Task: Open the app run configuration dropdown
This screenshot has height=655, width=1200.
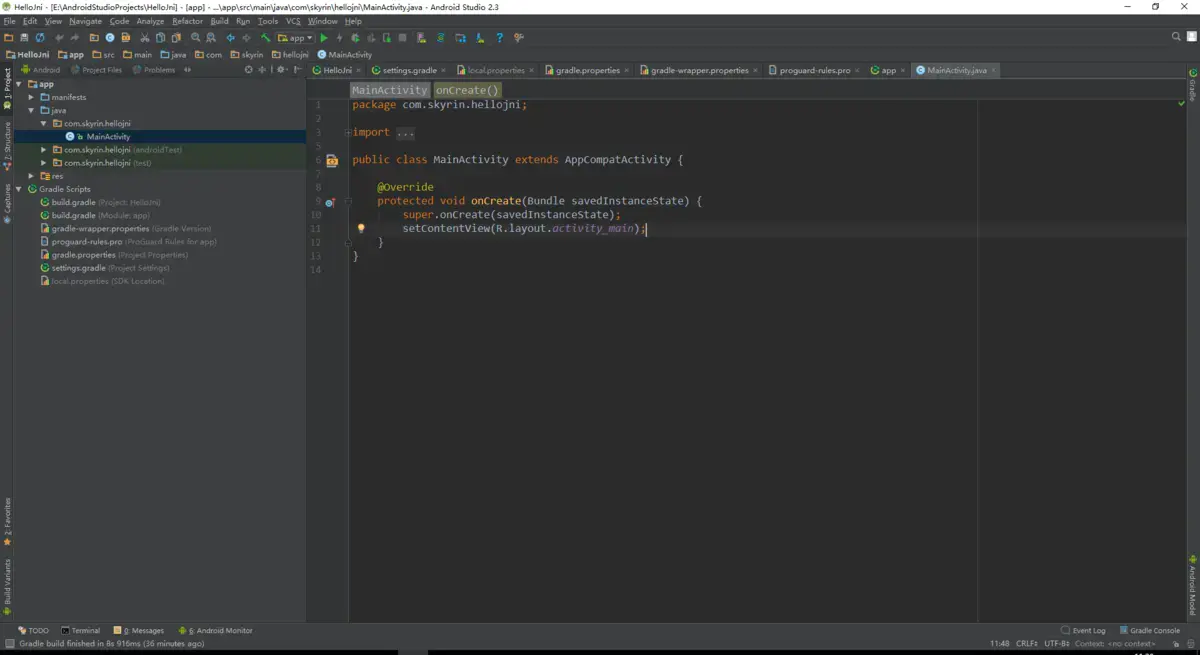Action: click(x=296, y=38)
